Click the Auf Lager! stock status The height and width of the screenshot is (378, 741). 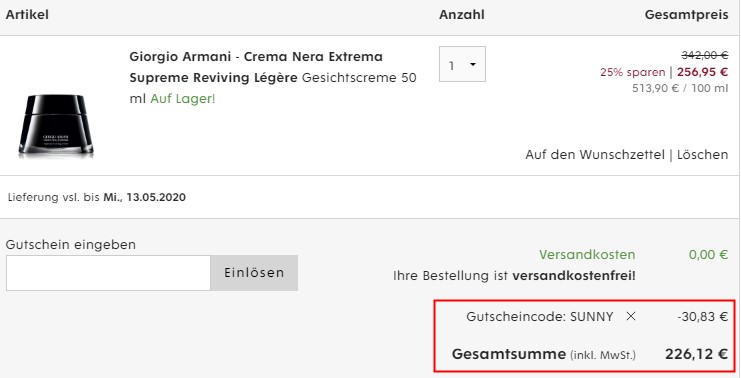pyautogui.click(x=183, y=99)
